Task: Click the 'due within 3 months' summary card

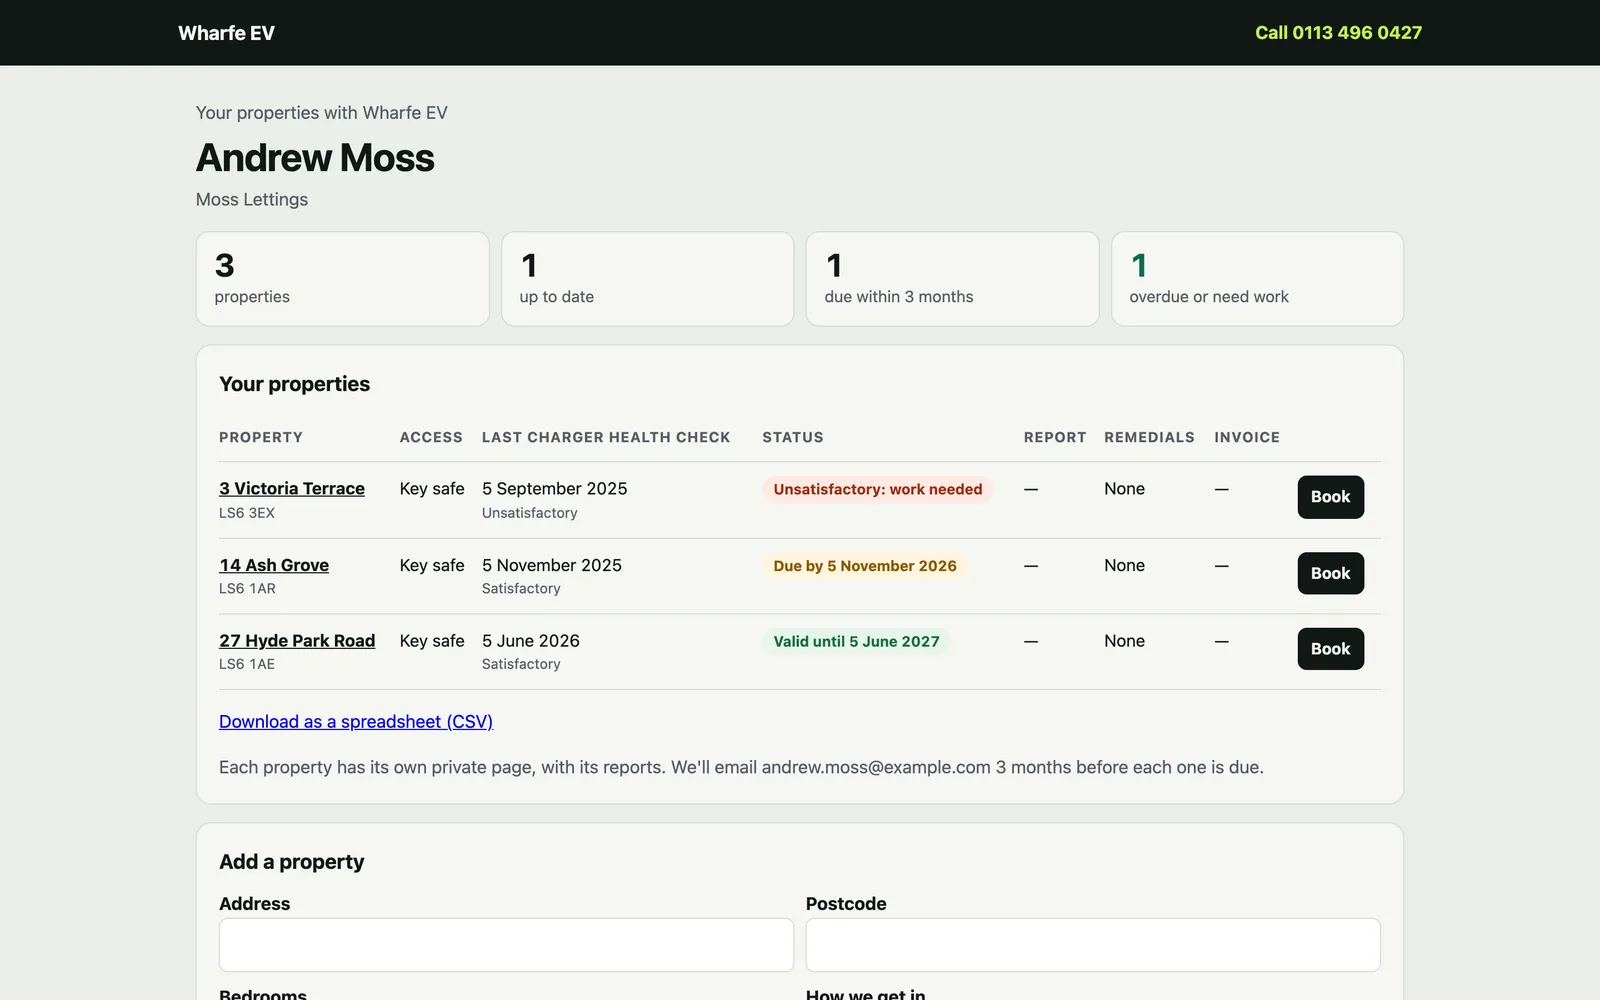Action: [953, 279]
